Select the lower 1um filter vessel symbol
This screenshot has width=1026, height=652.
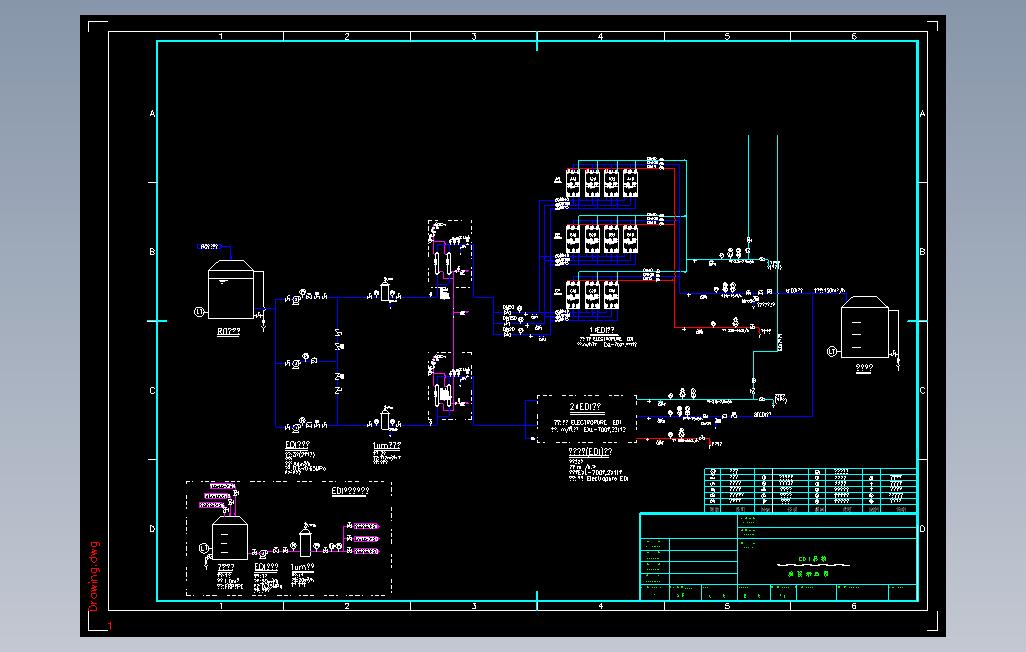[385, 418]
